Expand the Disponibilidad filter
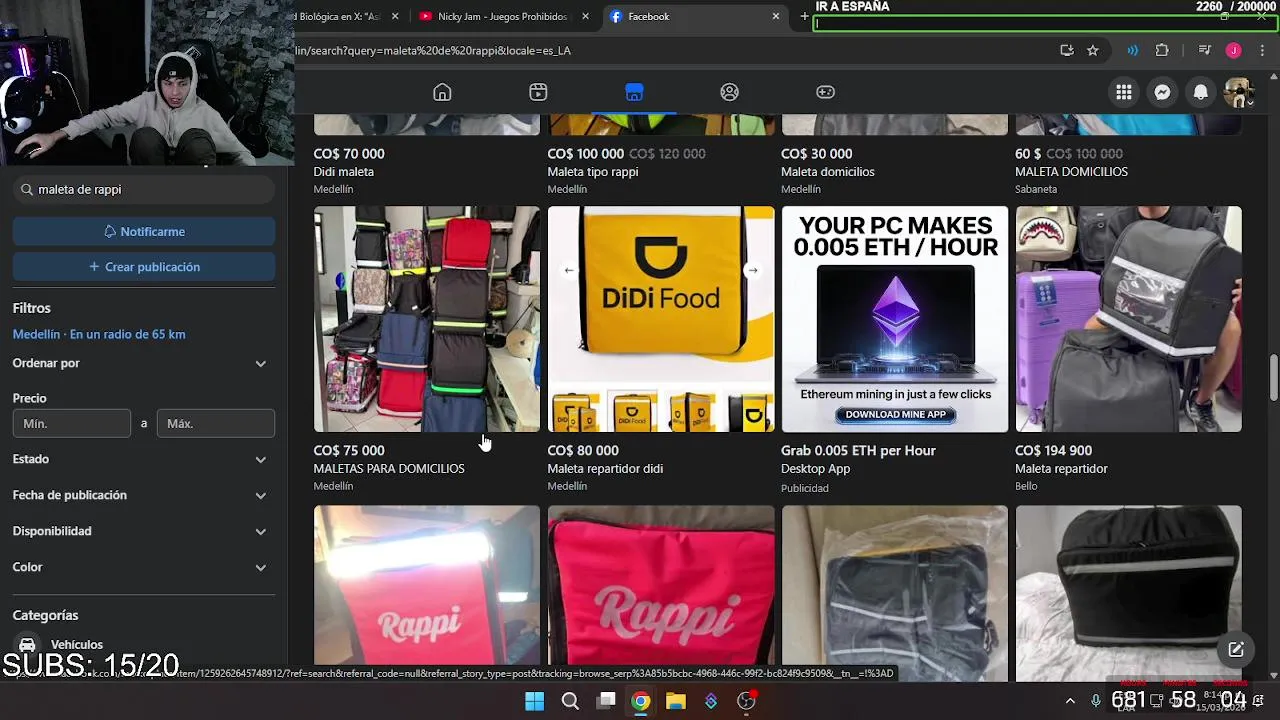This screenshot has width=1280, height=720. (x=140, y=531)
